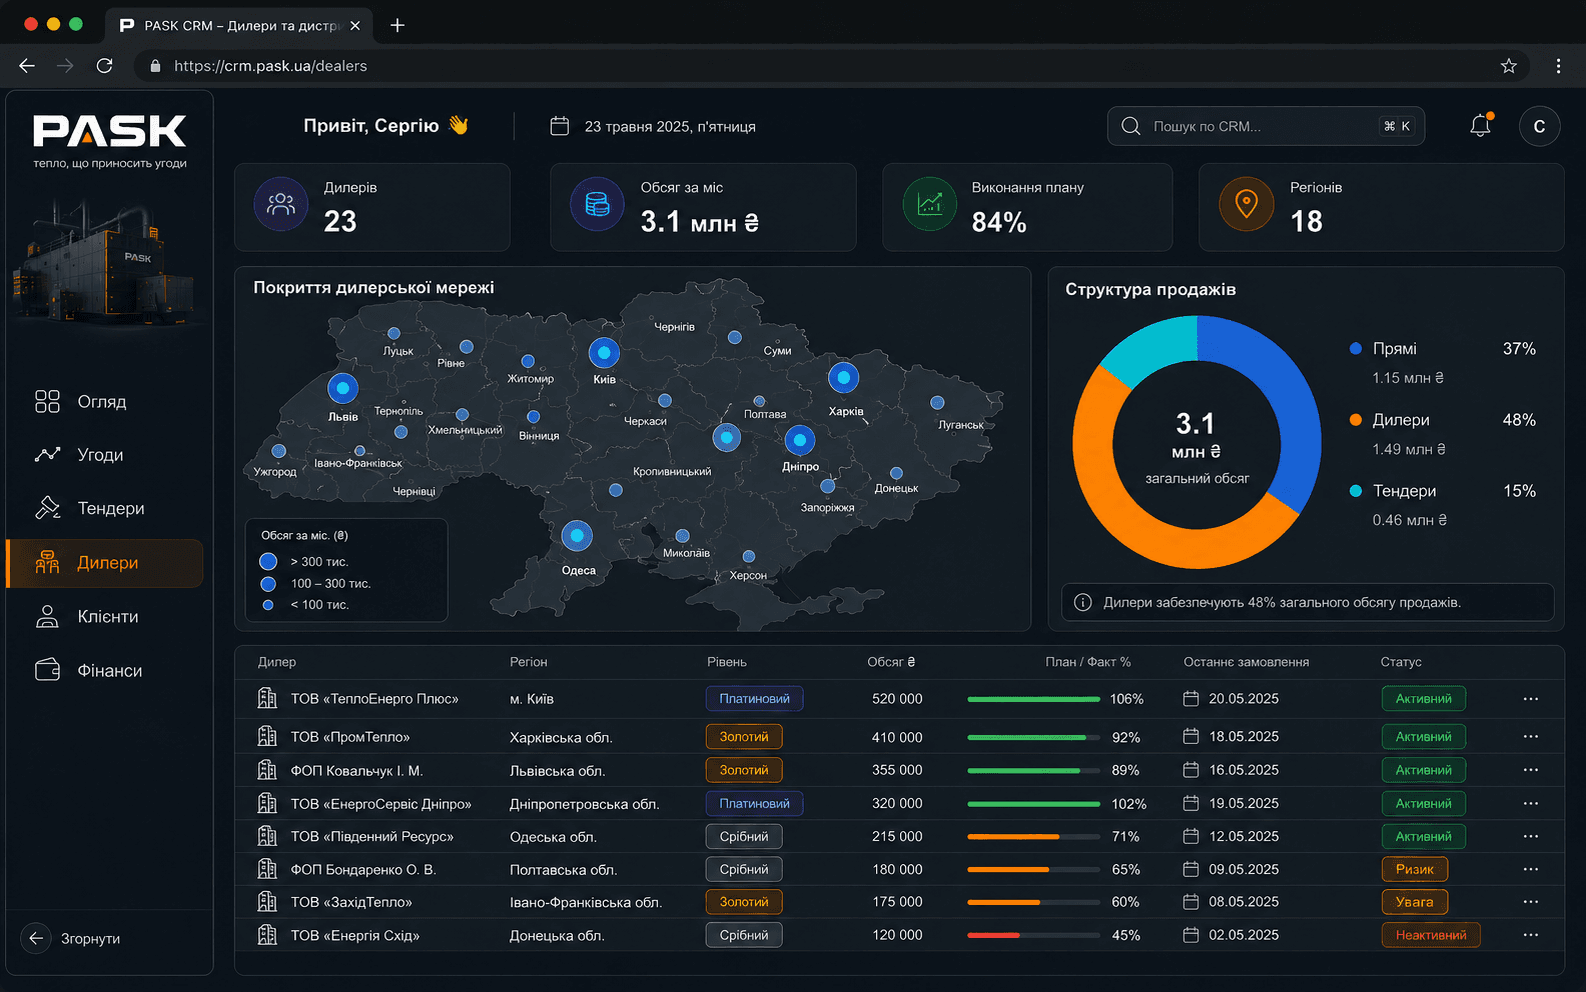Open the Угоди section

pyautogui.click(x=105, y=455)
